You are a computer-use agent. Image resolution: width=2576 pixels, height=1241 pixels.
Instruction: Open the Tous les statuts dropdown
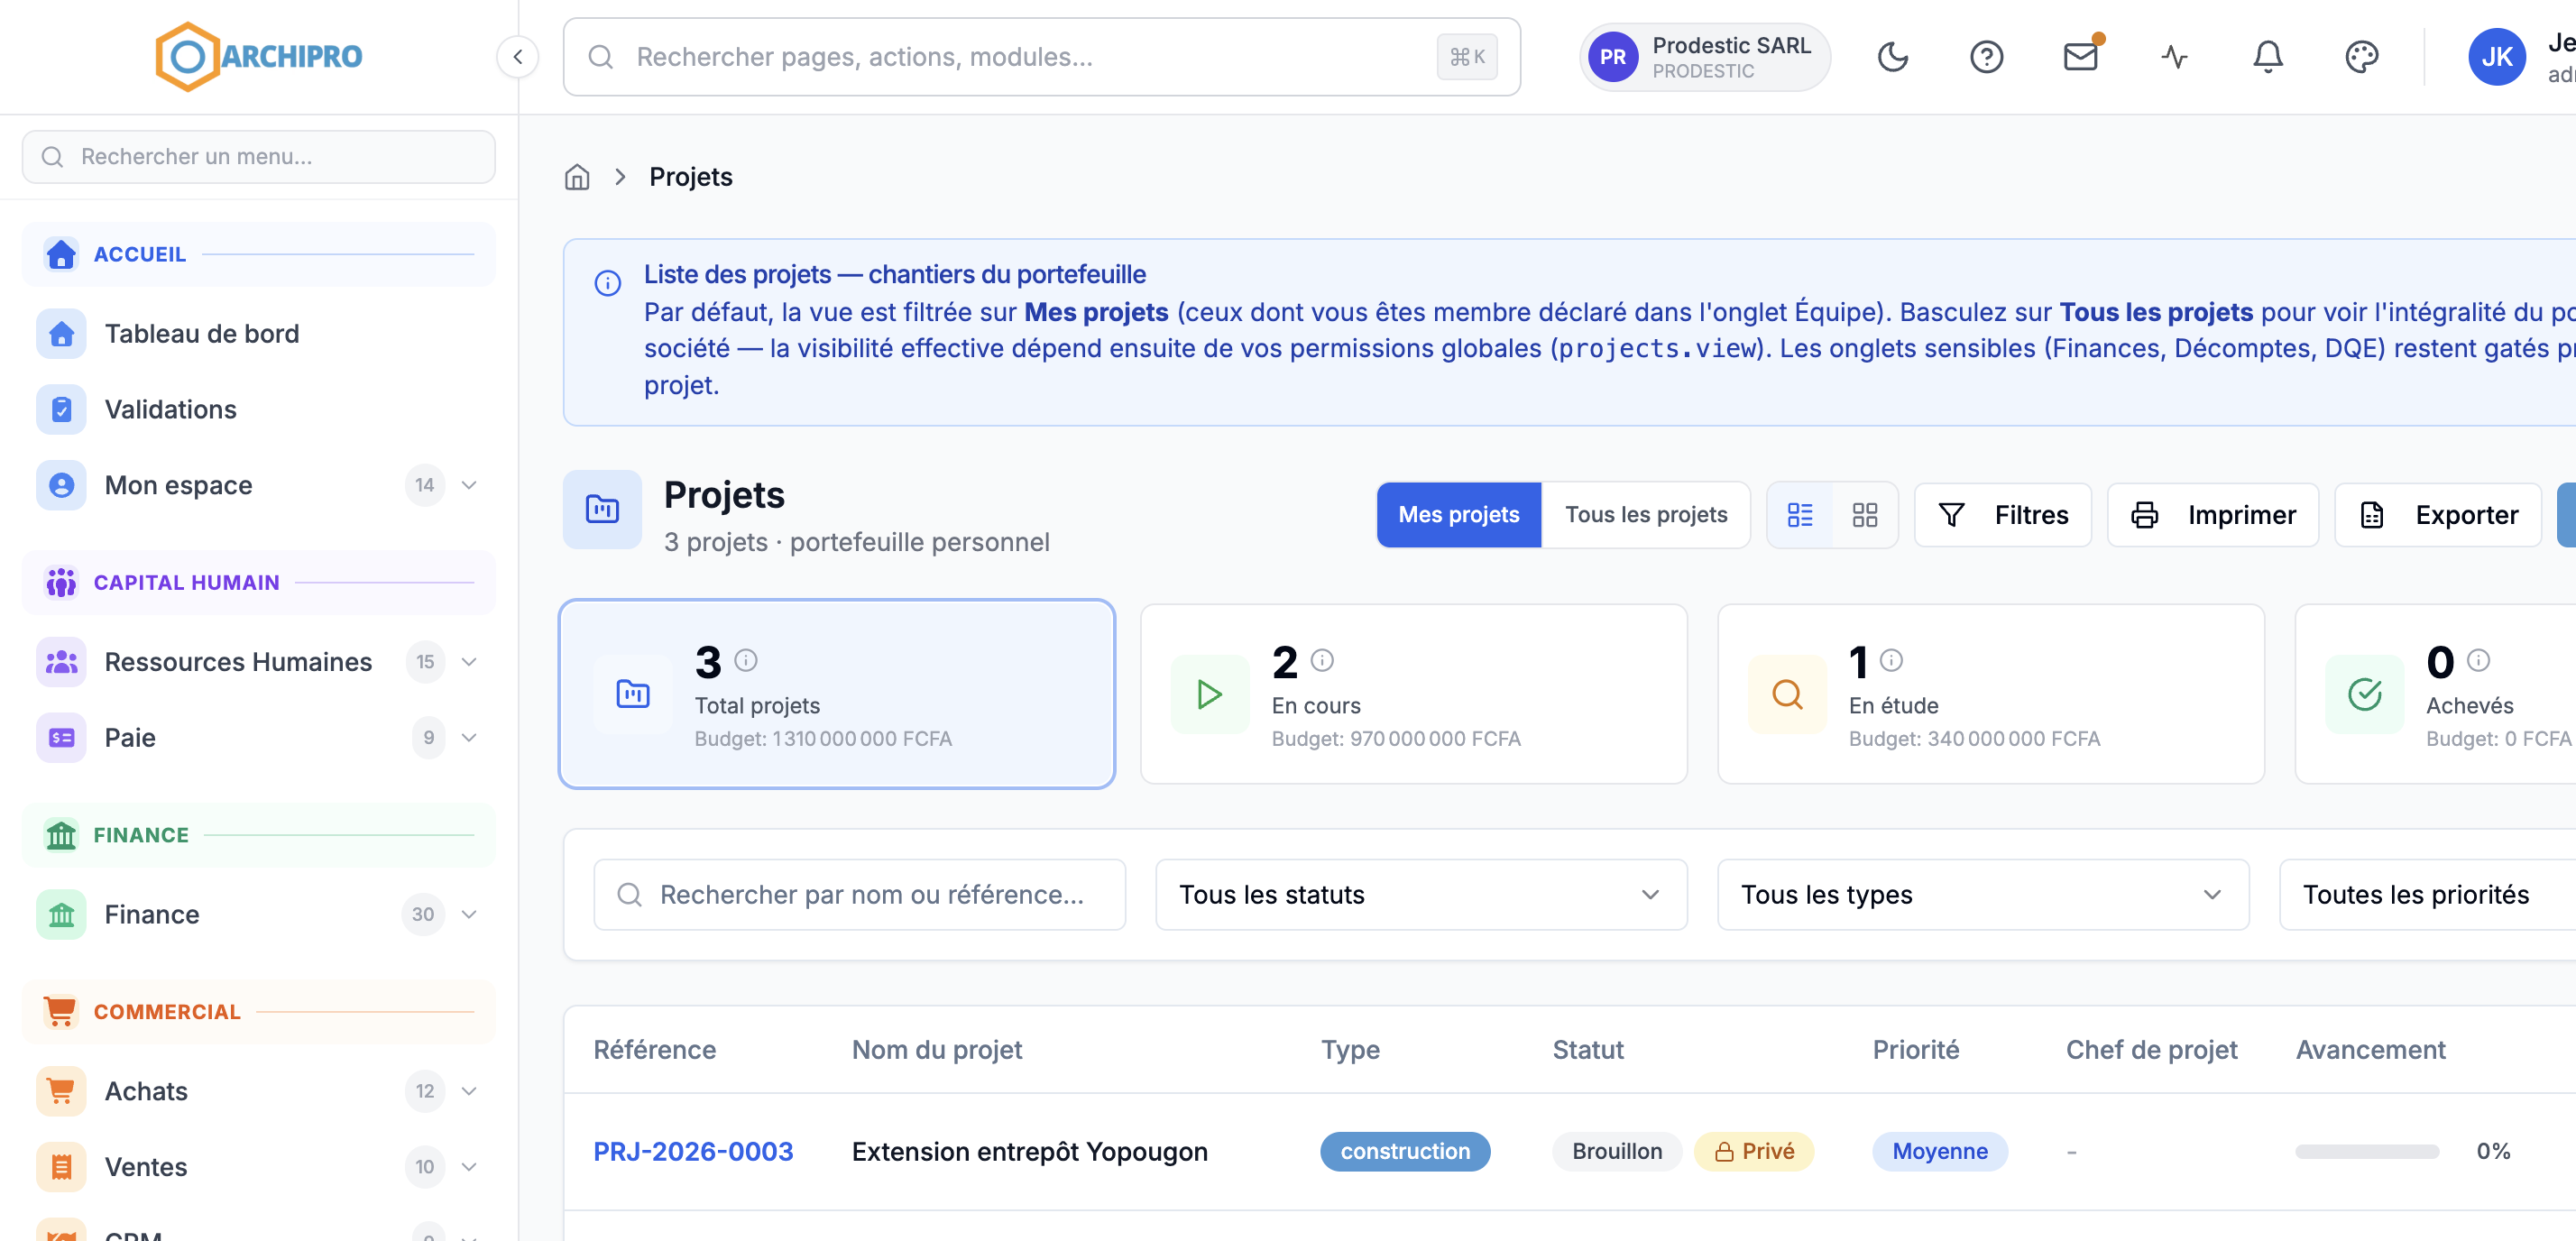(1421, 895)
